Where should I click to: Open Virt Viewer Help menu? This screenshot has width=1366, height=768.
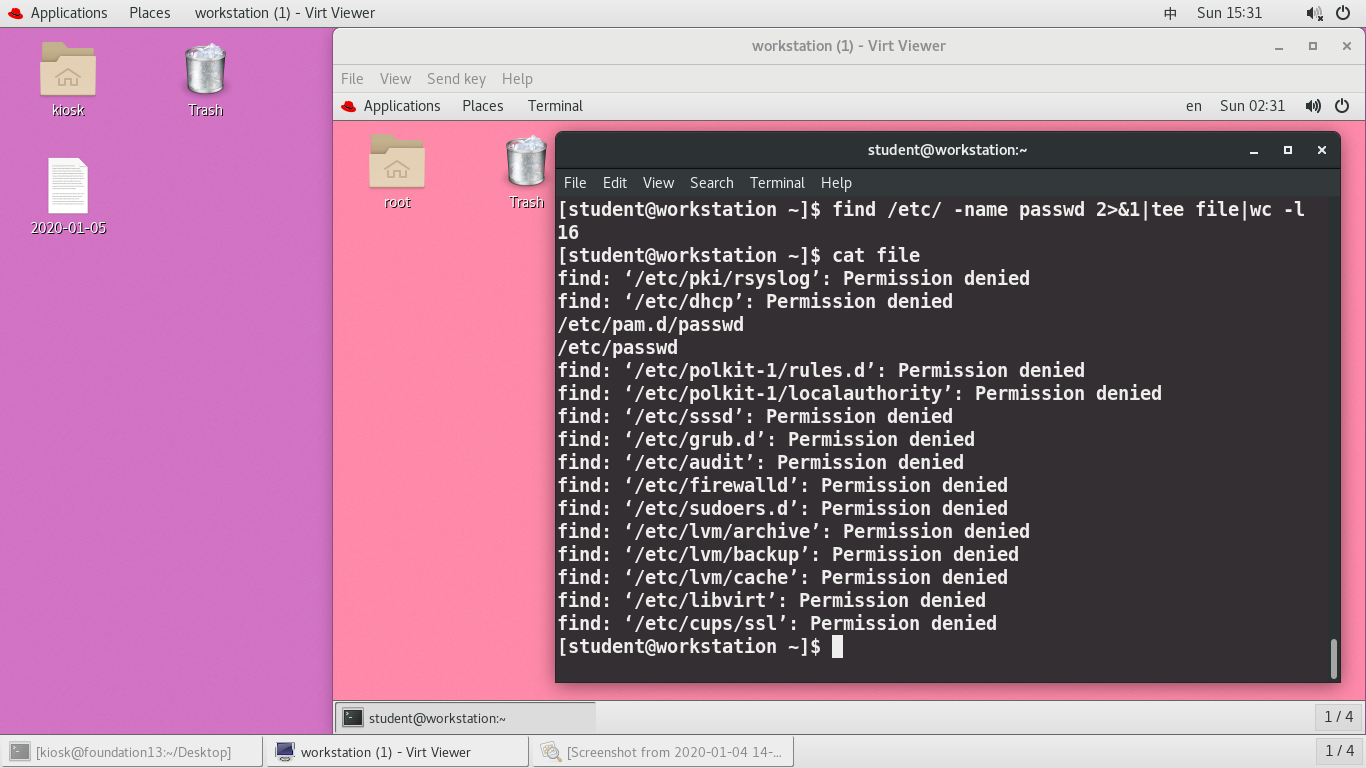click(517, 79)
